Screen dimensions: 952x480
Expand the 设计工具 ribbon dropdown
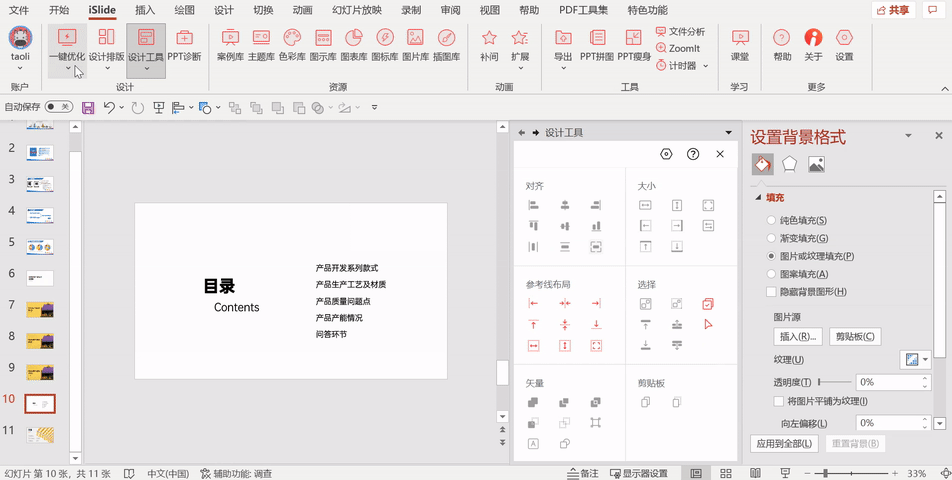point(146,68)
